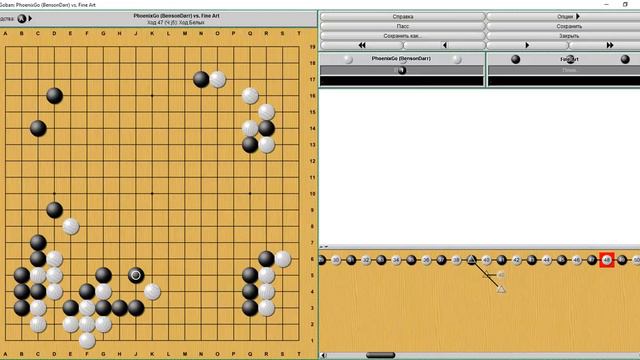Click the black stone at C14
This screenshot has width=640, height=360.
click(38, 129)
